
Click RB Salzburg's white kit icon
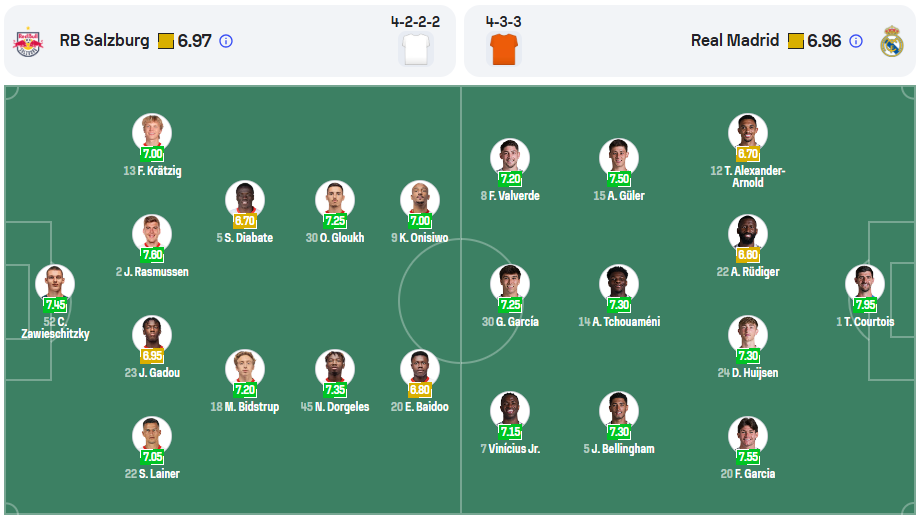click(x=415, y=47)
